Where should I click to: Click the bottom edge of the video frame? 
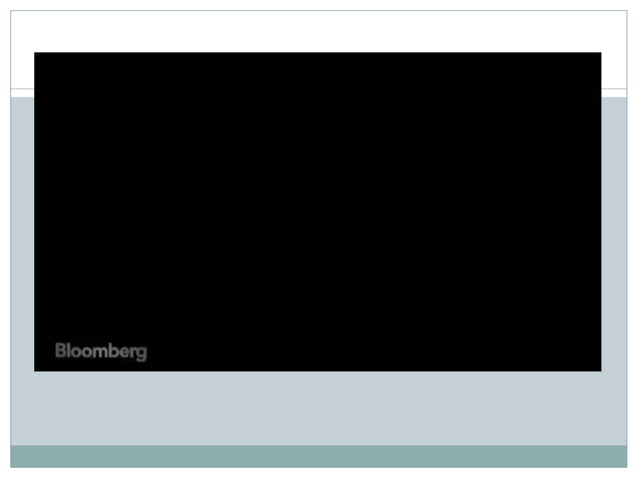click(318, 371)
